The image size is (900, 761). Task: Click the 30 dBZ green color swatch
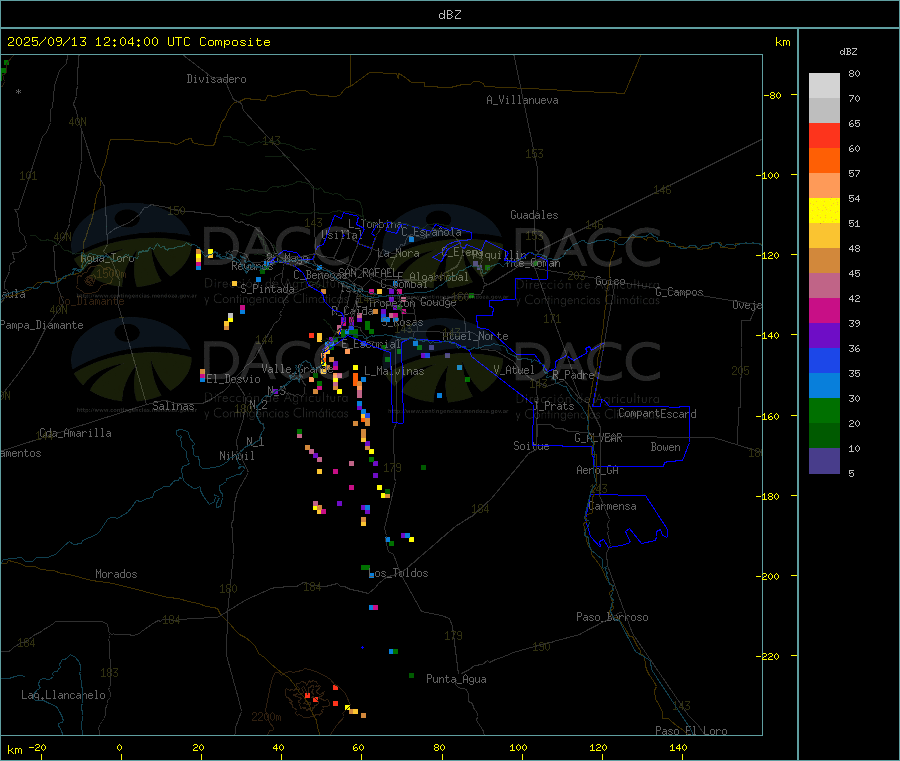824,410
